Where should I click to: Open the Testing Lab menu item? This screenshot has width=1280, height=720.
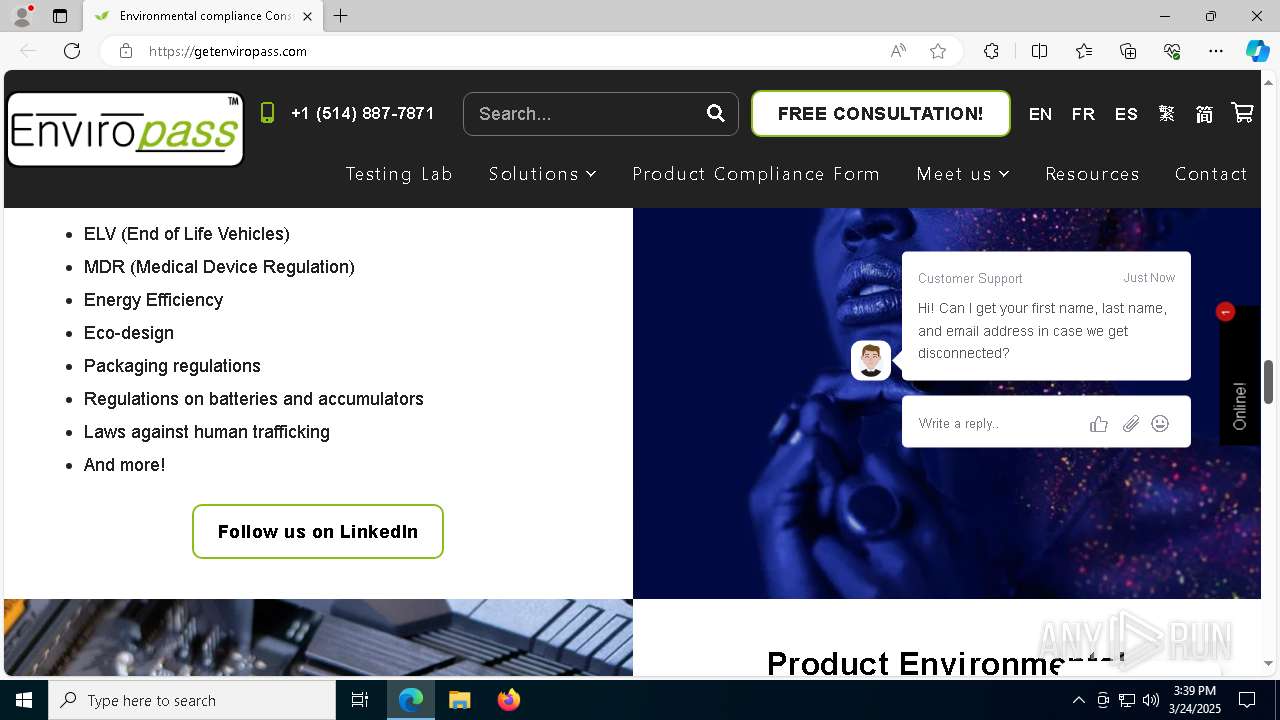pyautogui.click(x=399, y=174)
